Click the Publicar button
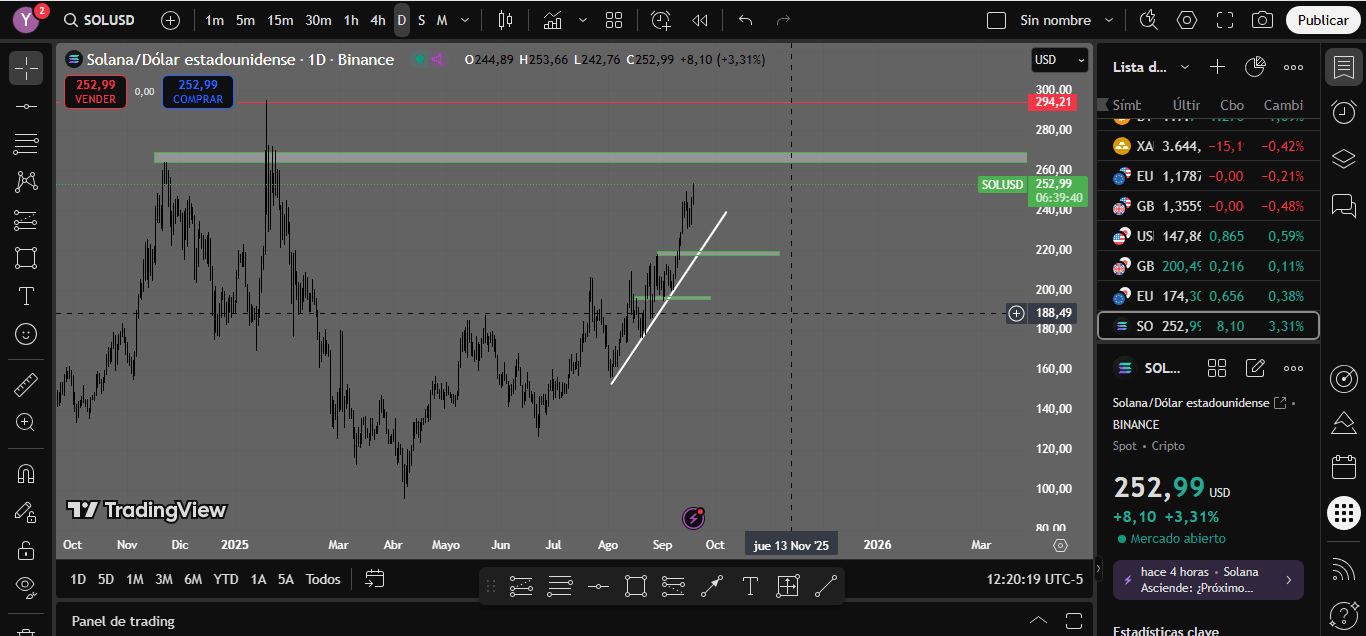This screenshot has width=1366, height=636. 1323,20
